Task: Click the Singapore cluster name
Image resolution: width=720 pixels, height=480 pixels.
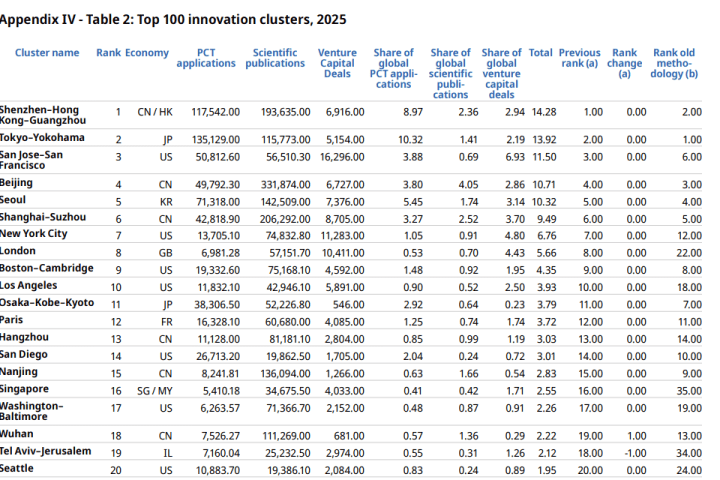Action: (25, 388)
